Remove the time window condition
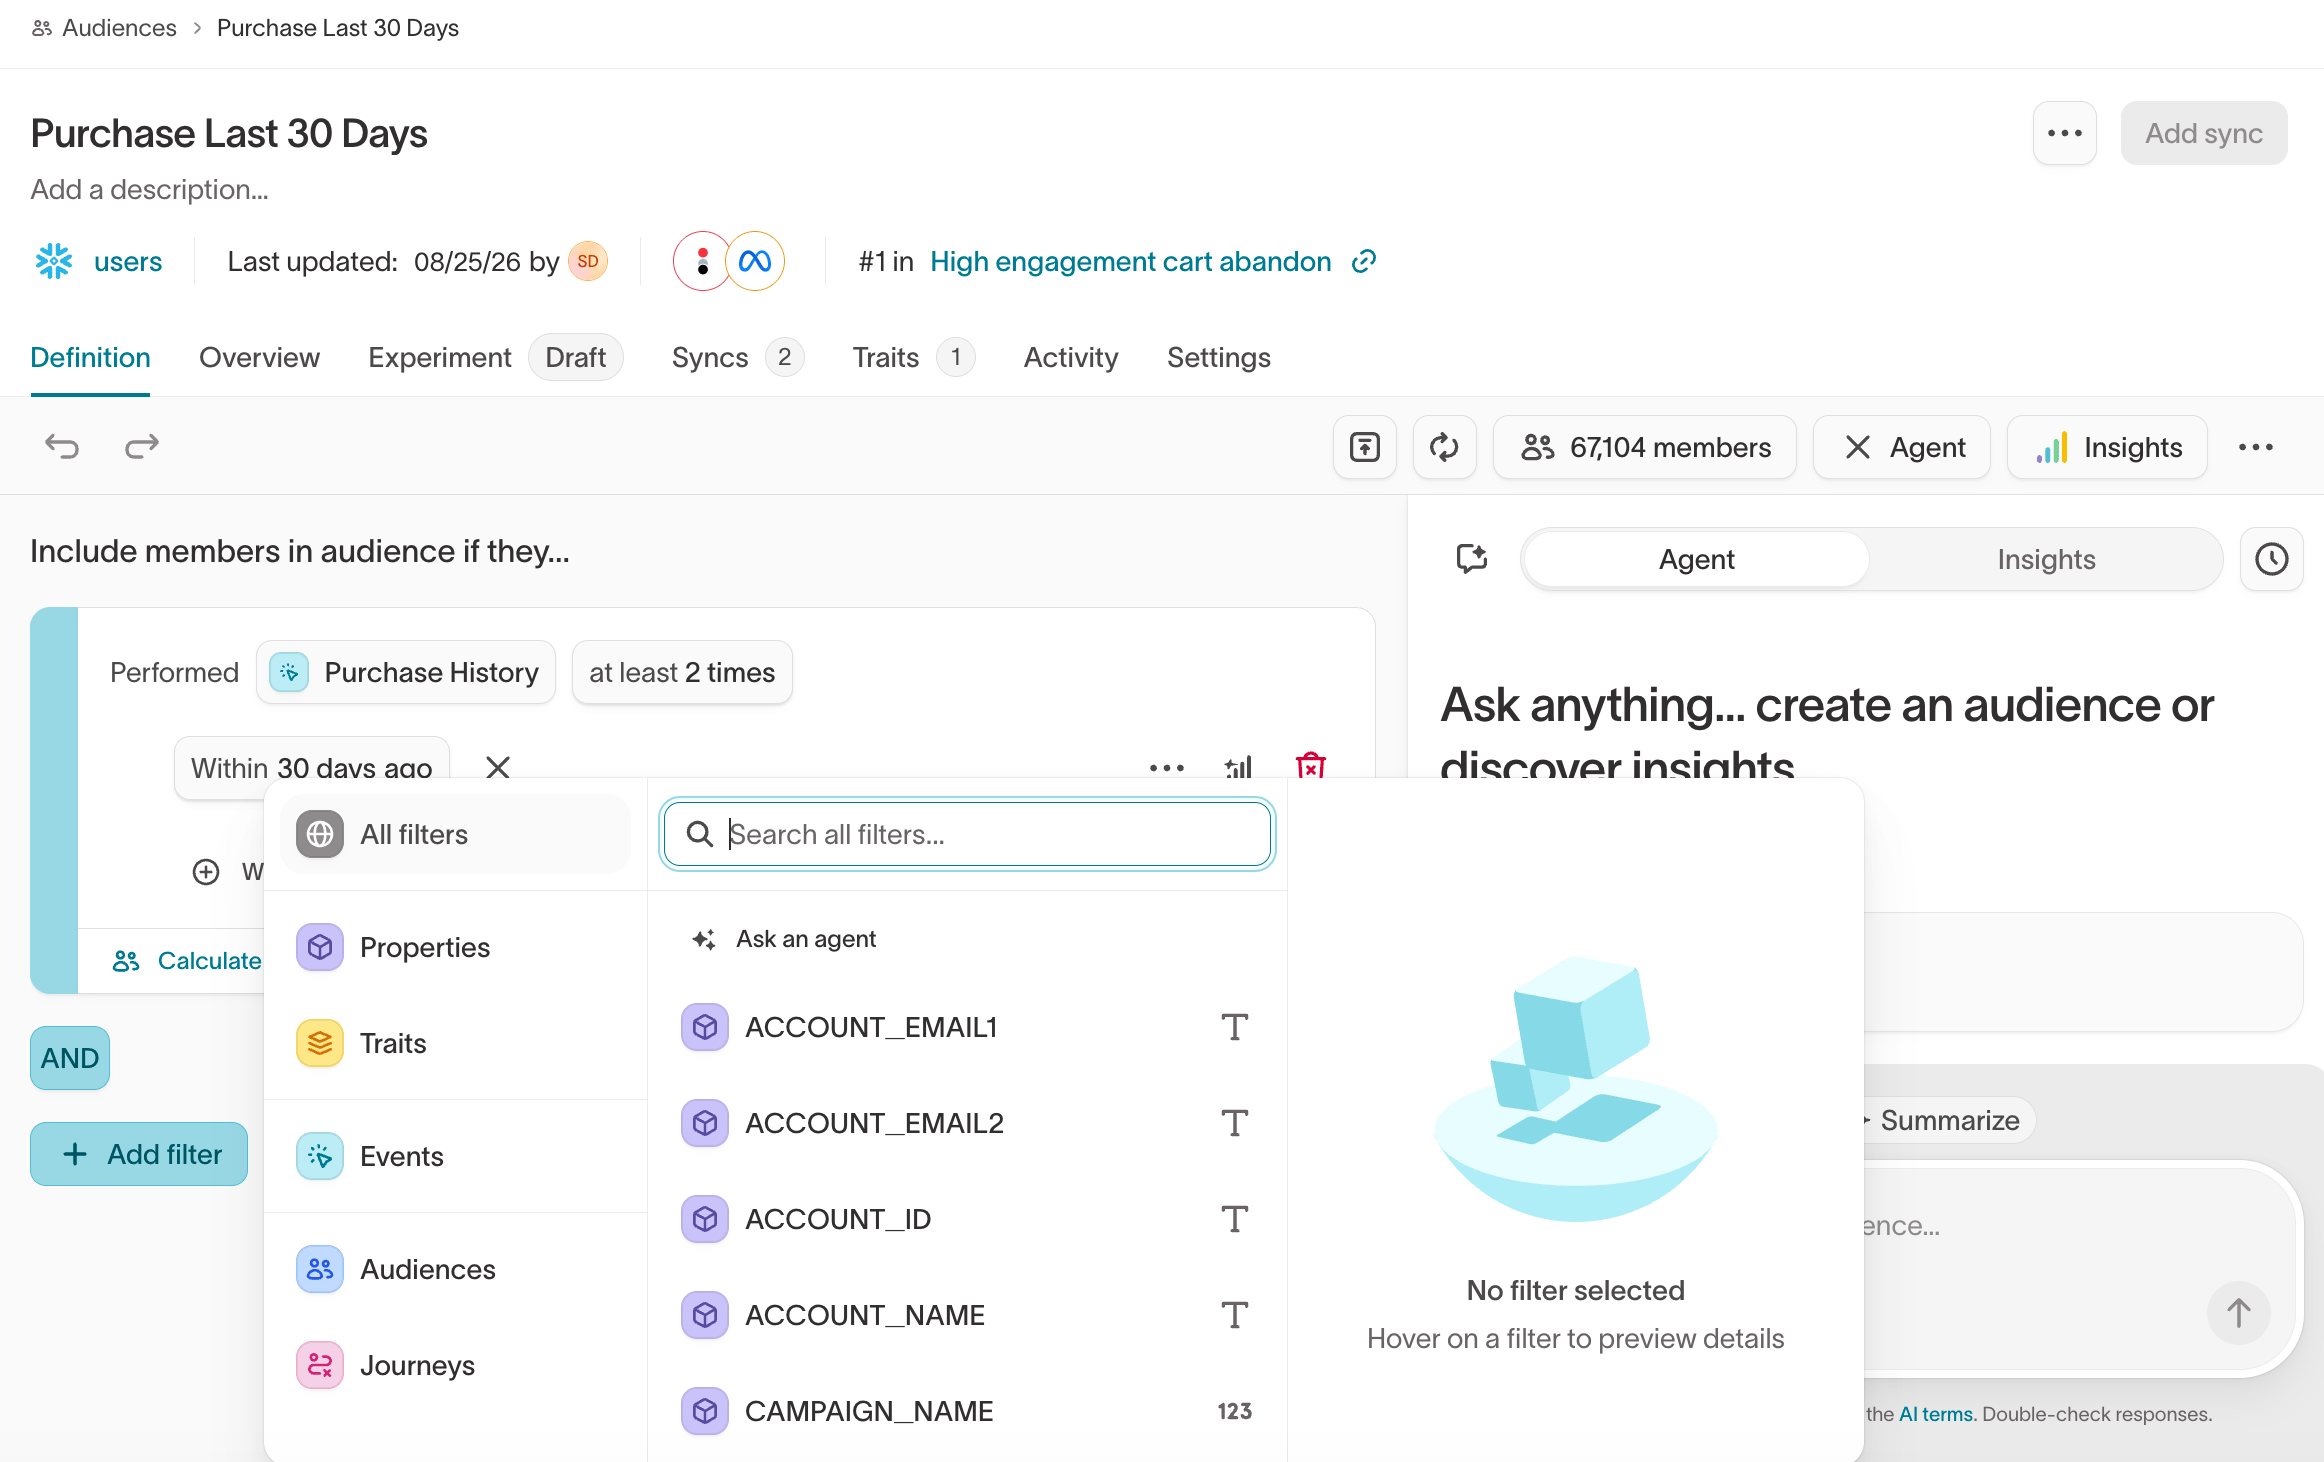2324x1462 pixels. (498, 767)
